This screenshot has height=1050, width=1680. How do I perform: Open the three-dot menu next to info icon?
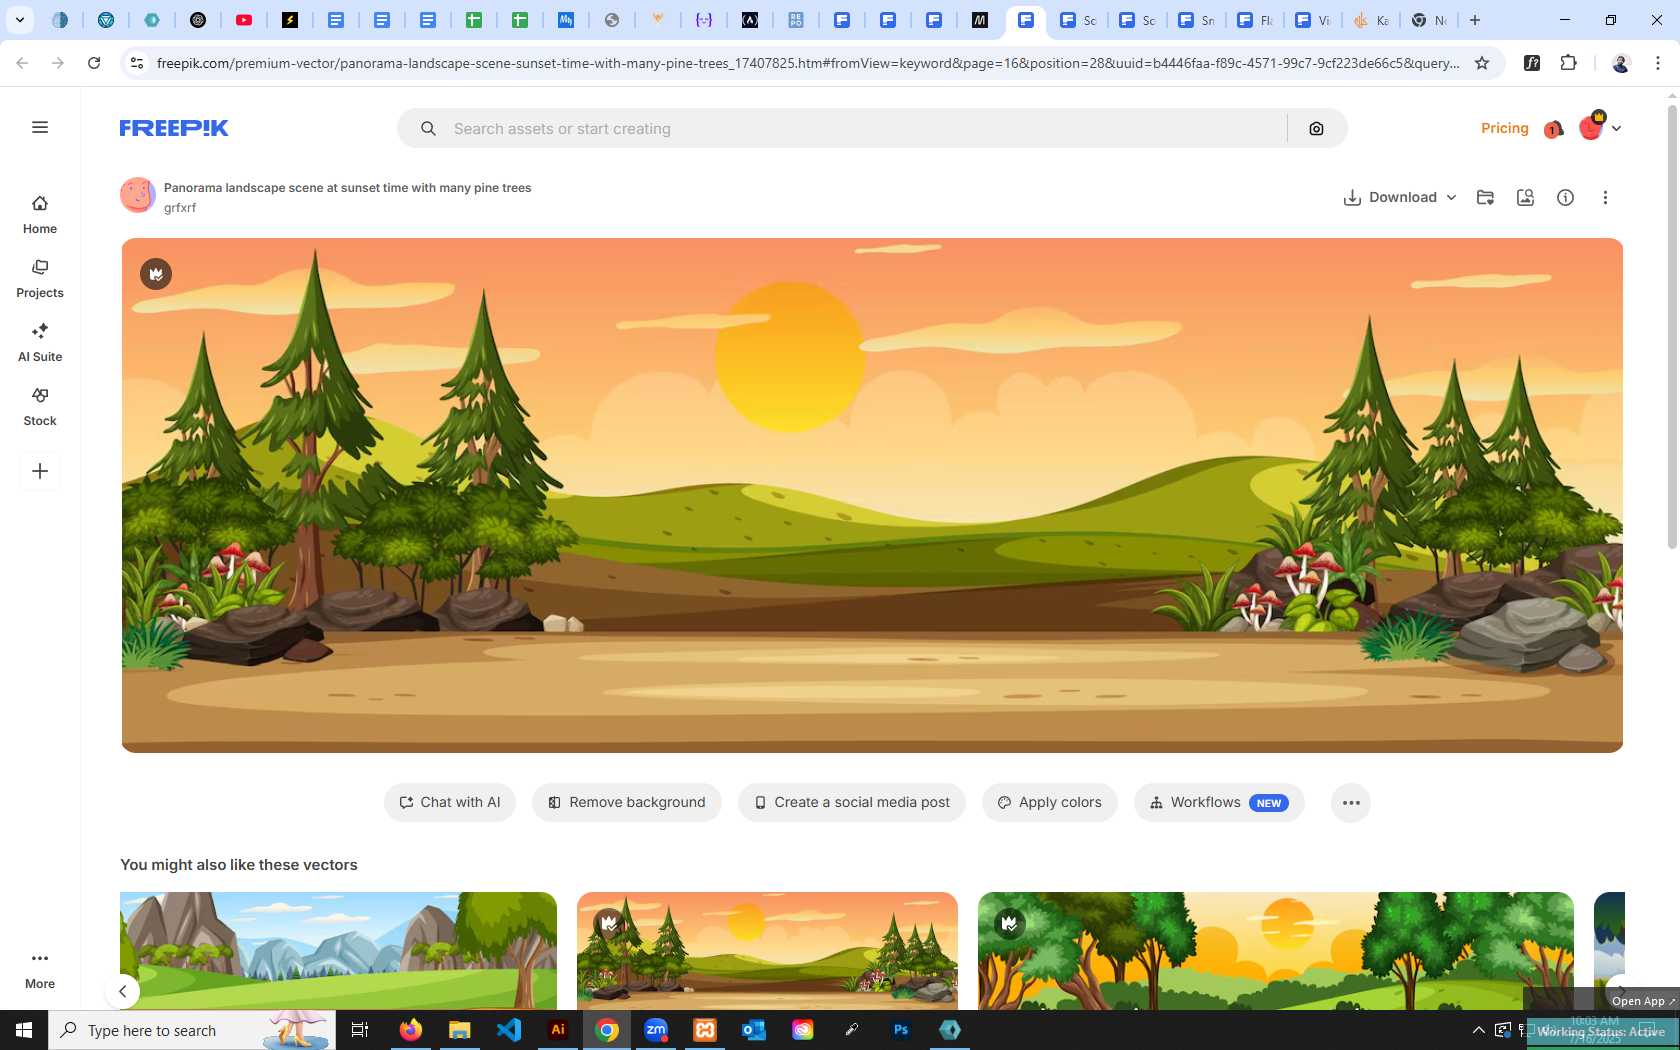(x=1605, y=197)
